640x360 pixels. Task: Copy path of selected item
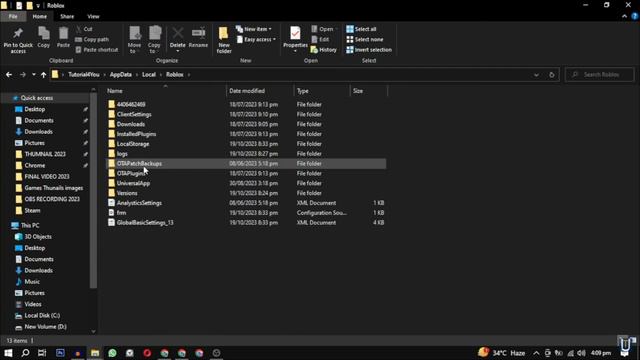pos(92,40)
